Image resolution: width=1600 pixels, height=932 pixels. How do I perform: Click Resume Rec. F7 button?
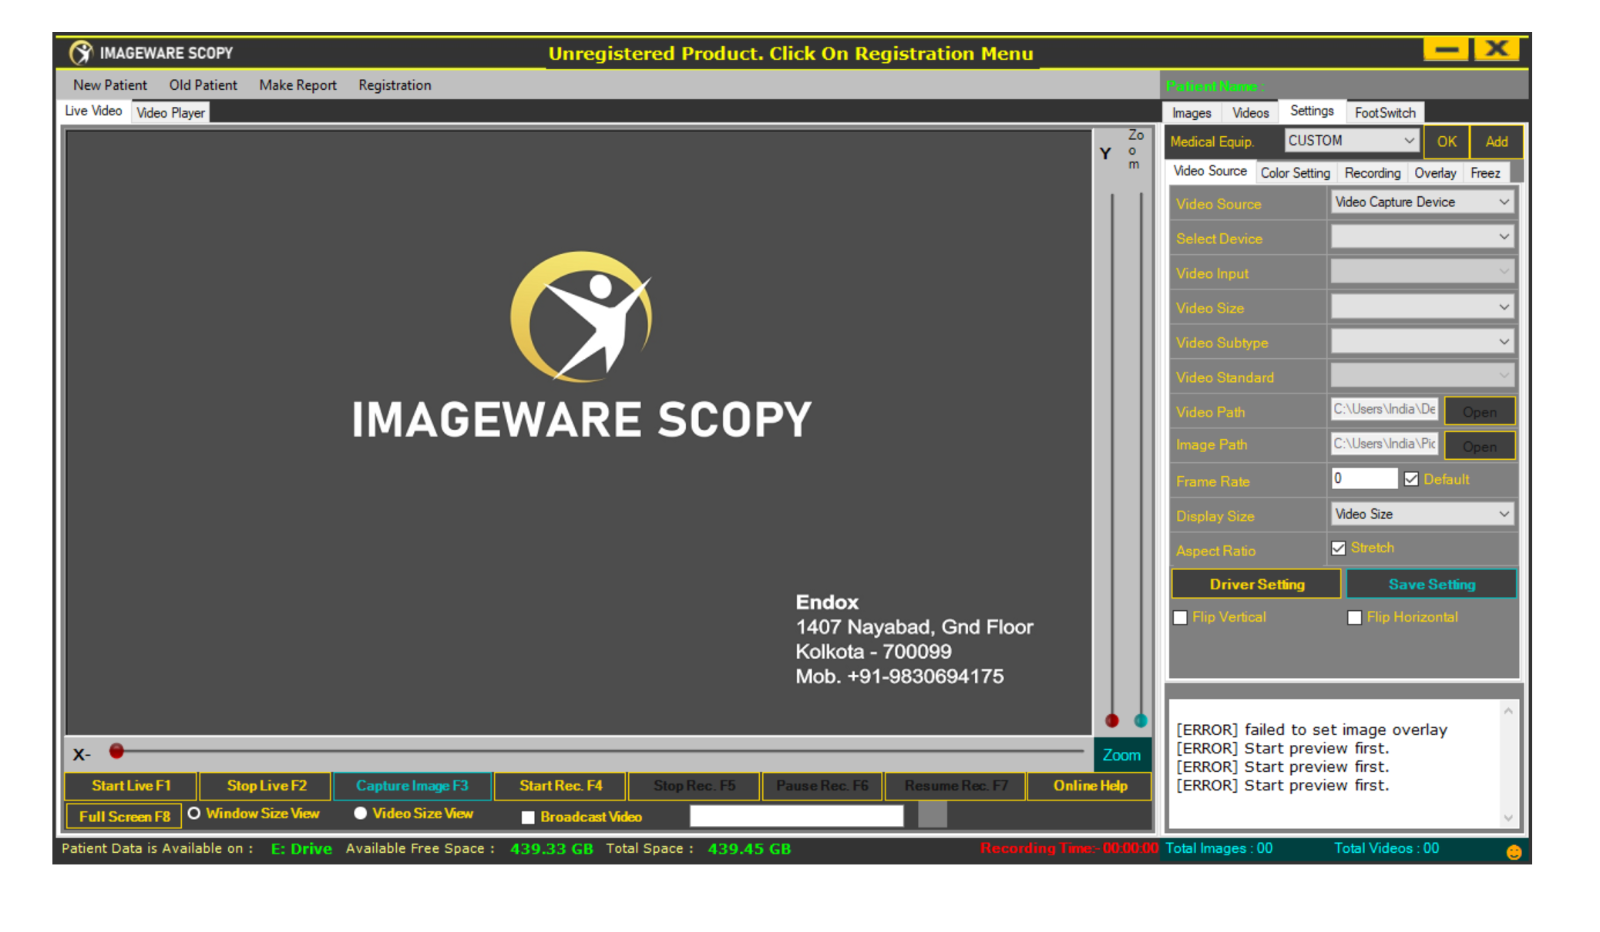point(955,786)
